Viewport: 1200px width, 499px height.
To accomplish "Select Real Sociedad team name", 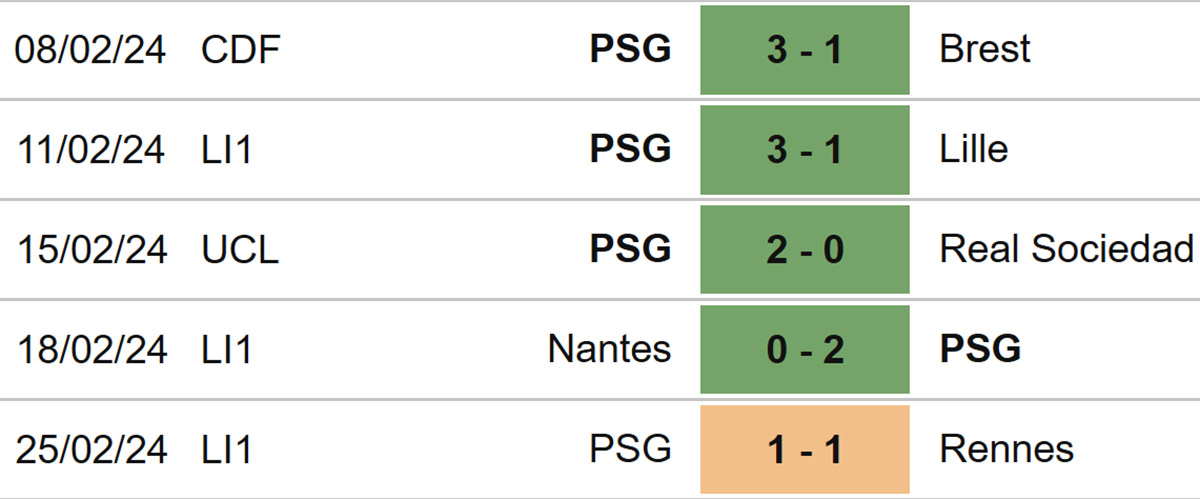I will (1067, 249).
